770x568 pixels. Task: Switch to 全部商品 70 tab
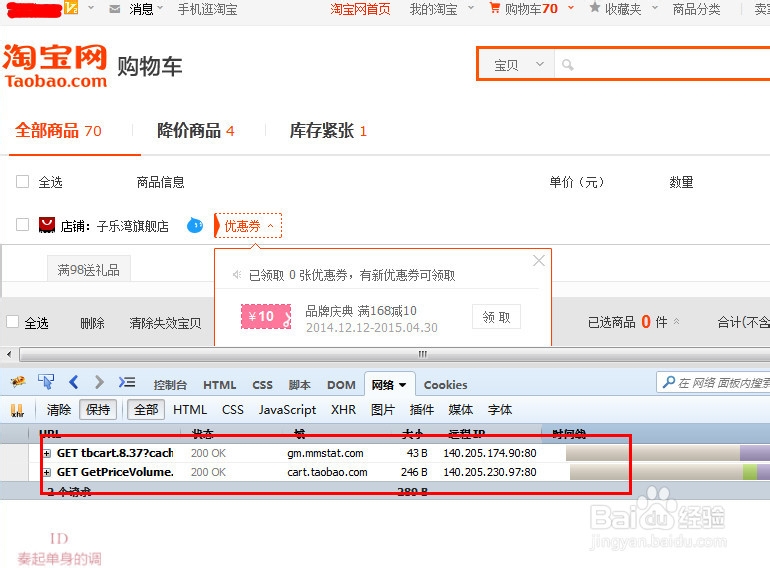pyautogui.click(x=58, y=131)
